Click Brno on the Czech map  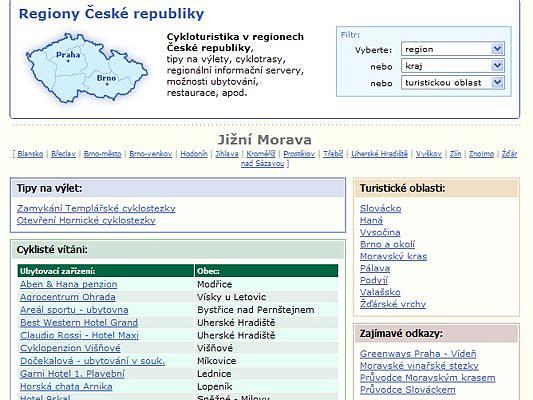point(106,78)
